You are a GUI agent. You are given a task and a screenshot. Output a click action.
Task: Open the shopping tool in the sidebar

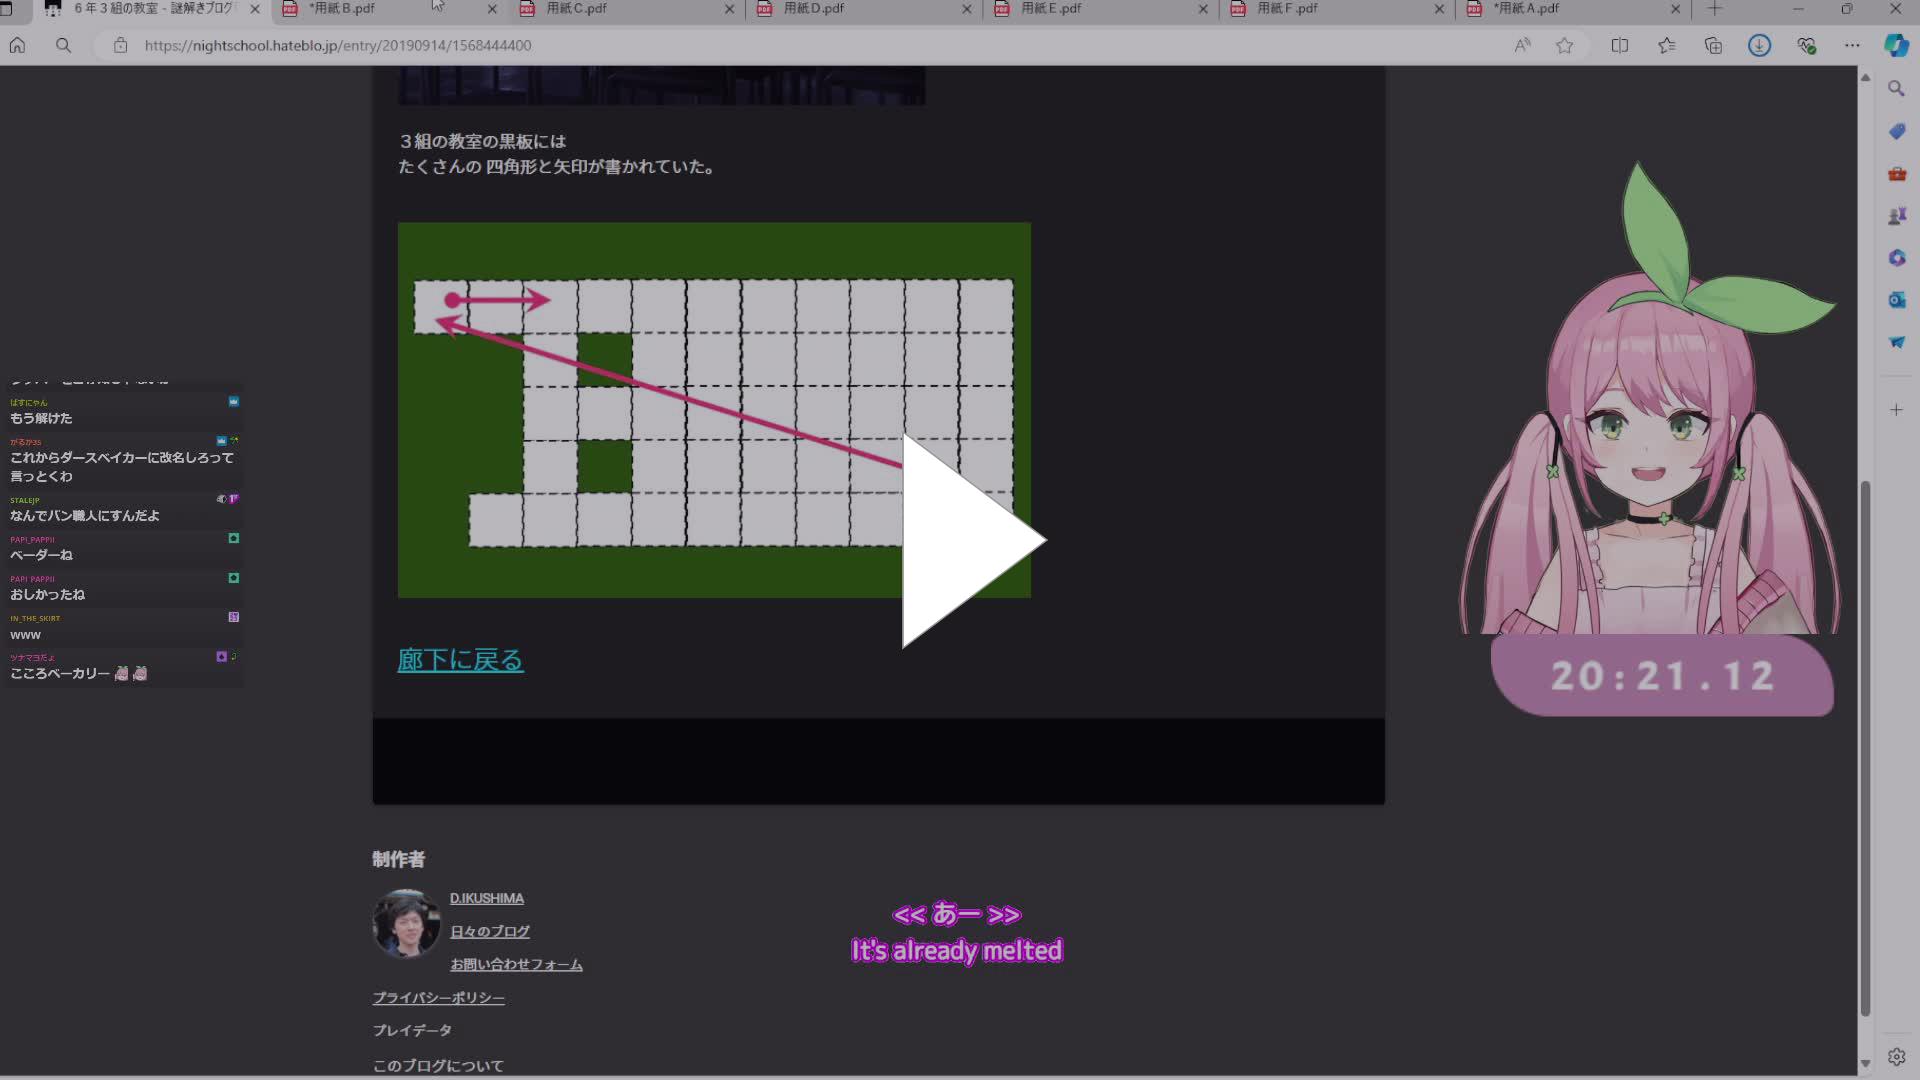[1896, 130]
